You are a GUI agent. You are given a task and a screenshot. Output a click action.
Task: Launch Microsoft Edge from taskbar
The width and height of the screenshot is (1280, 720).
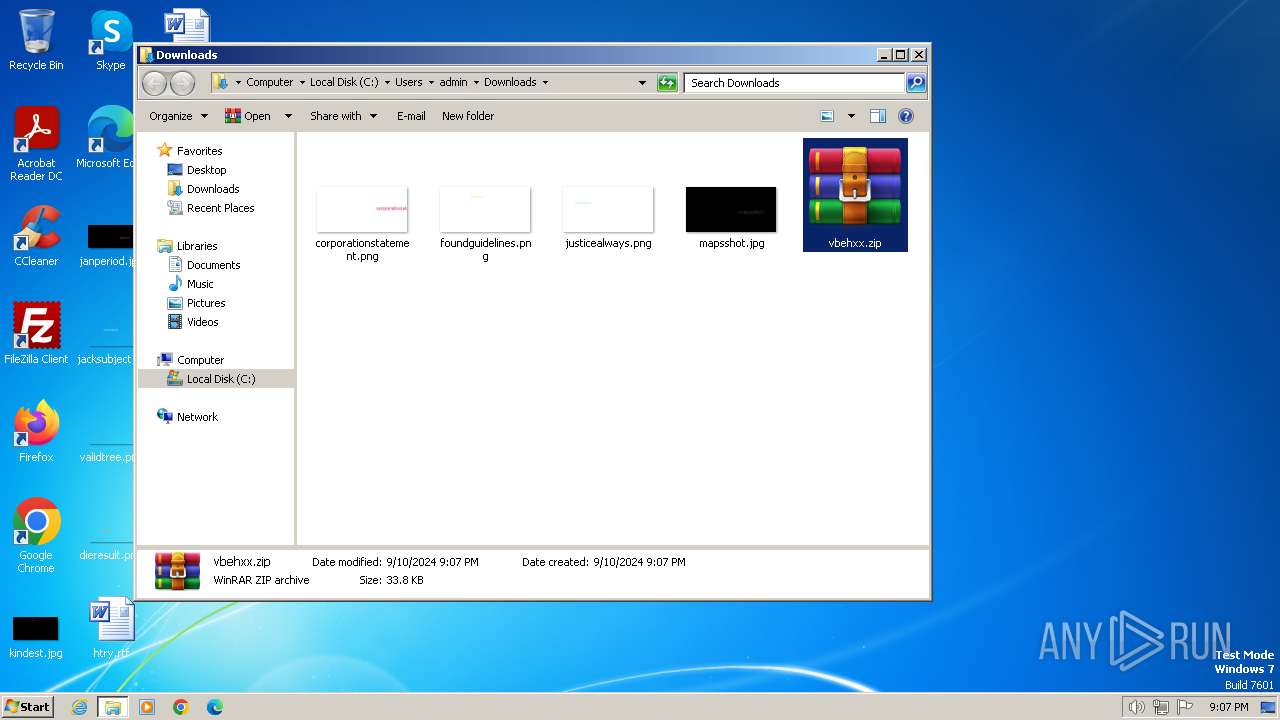click(x=215, y=707)
